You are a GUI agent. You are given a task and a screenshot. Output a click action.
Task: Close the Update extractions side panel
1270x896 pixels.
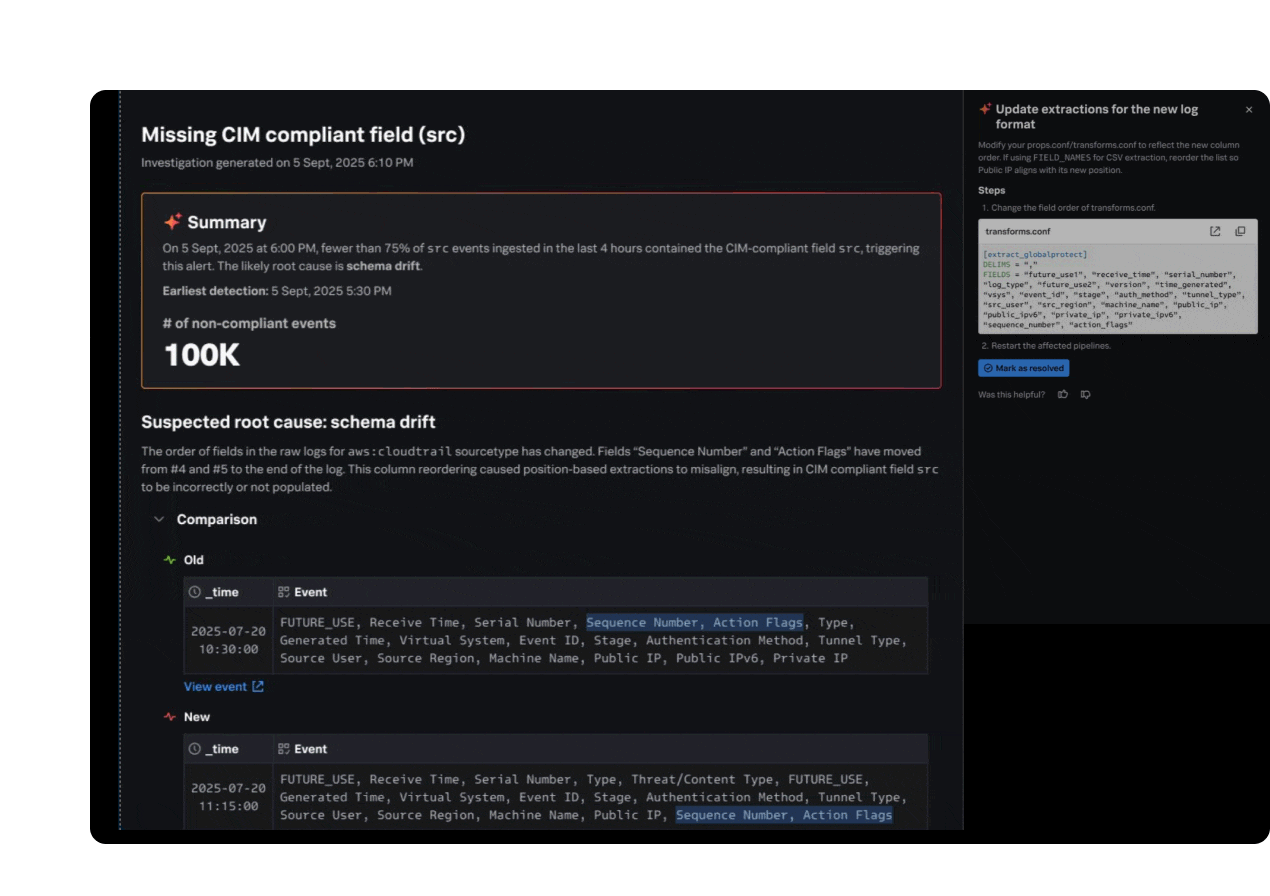[1248, 110]
